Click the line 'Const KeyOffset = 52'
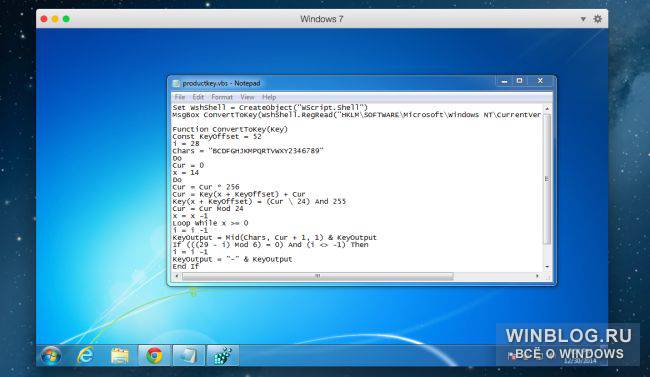The width and height of the screenshot is (650, 377). 217,136
